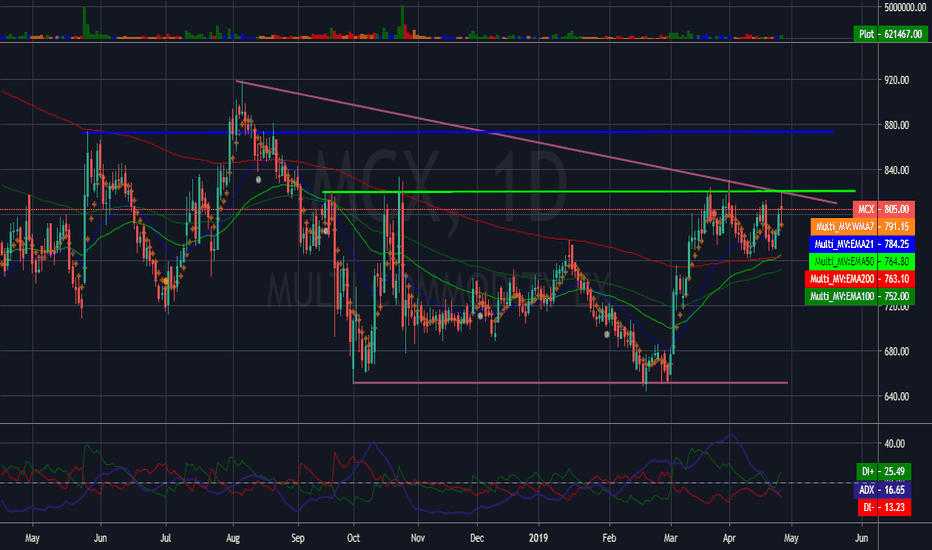Click the DI+ 25.49 indicator label
Image resolution: width=932 pixels, height=550 pixels.
883,472
